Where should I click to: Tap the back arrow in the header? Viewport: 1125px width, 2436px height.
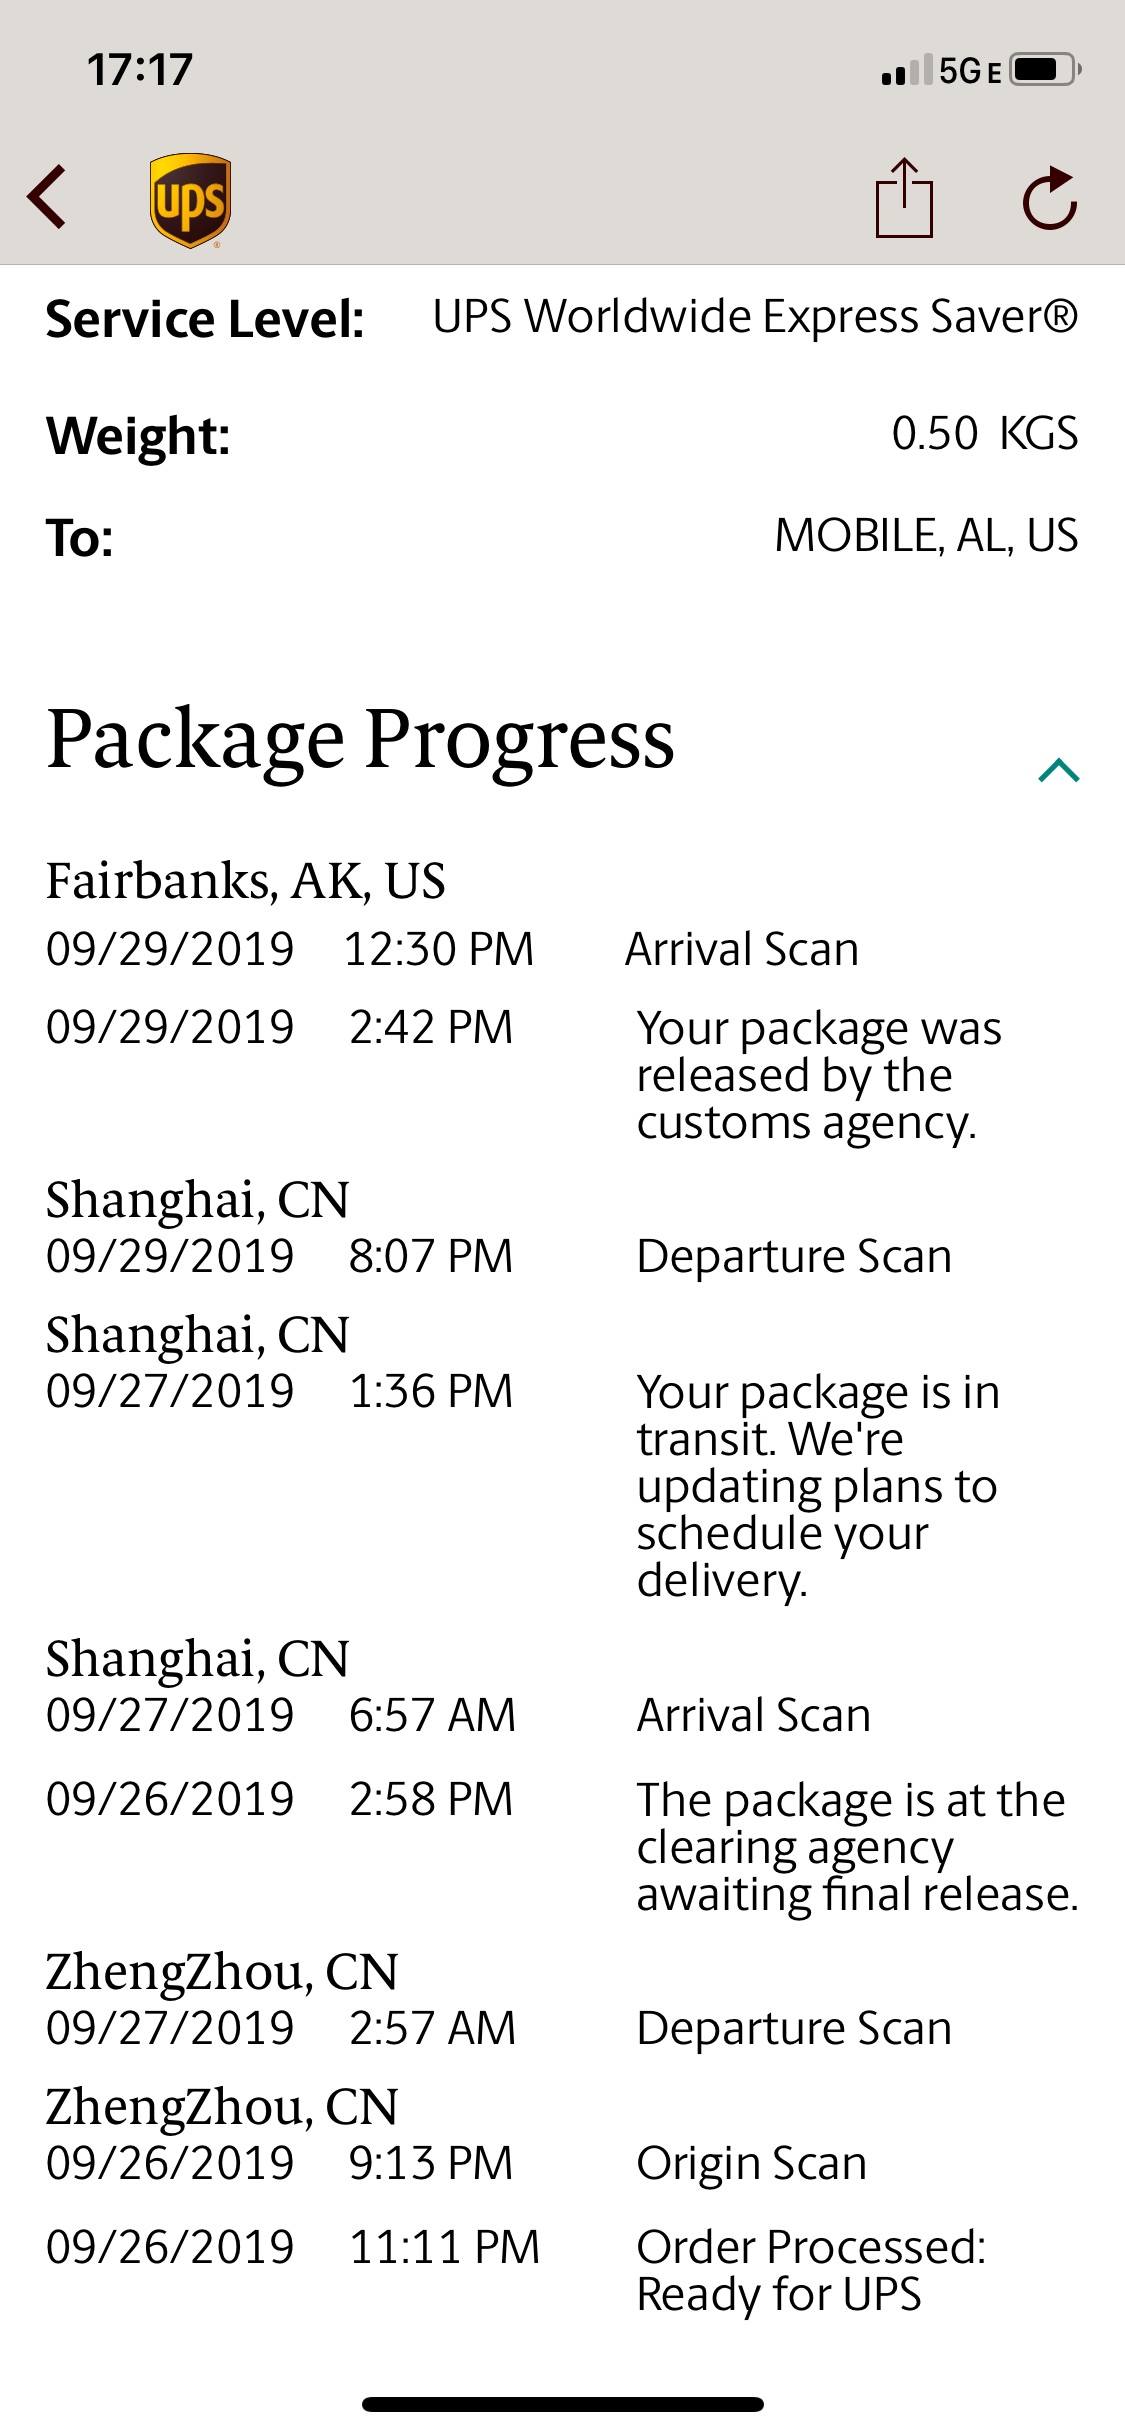tap(47, 197)
